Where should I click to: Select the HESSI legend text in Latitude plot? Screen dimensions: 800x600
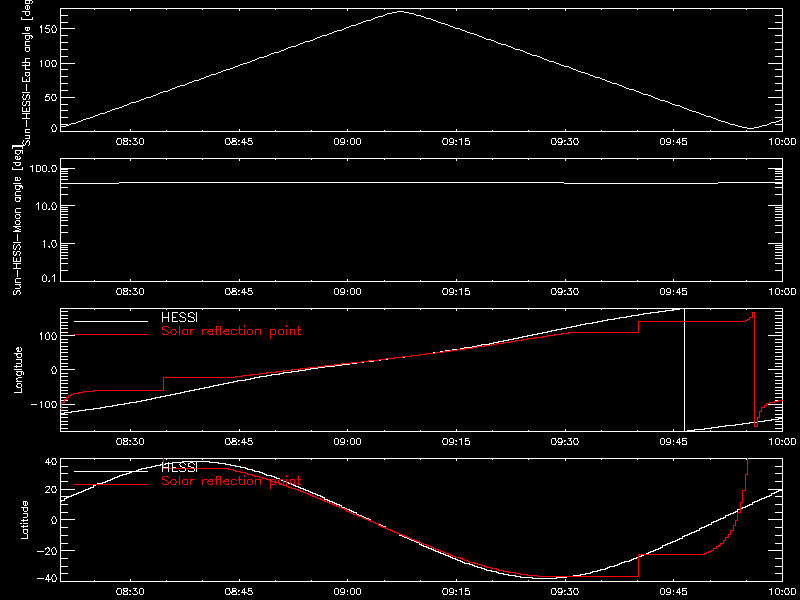pos(179,468)
